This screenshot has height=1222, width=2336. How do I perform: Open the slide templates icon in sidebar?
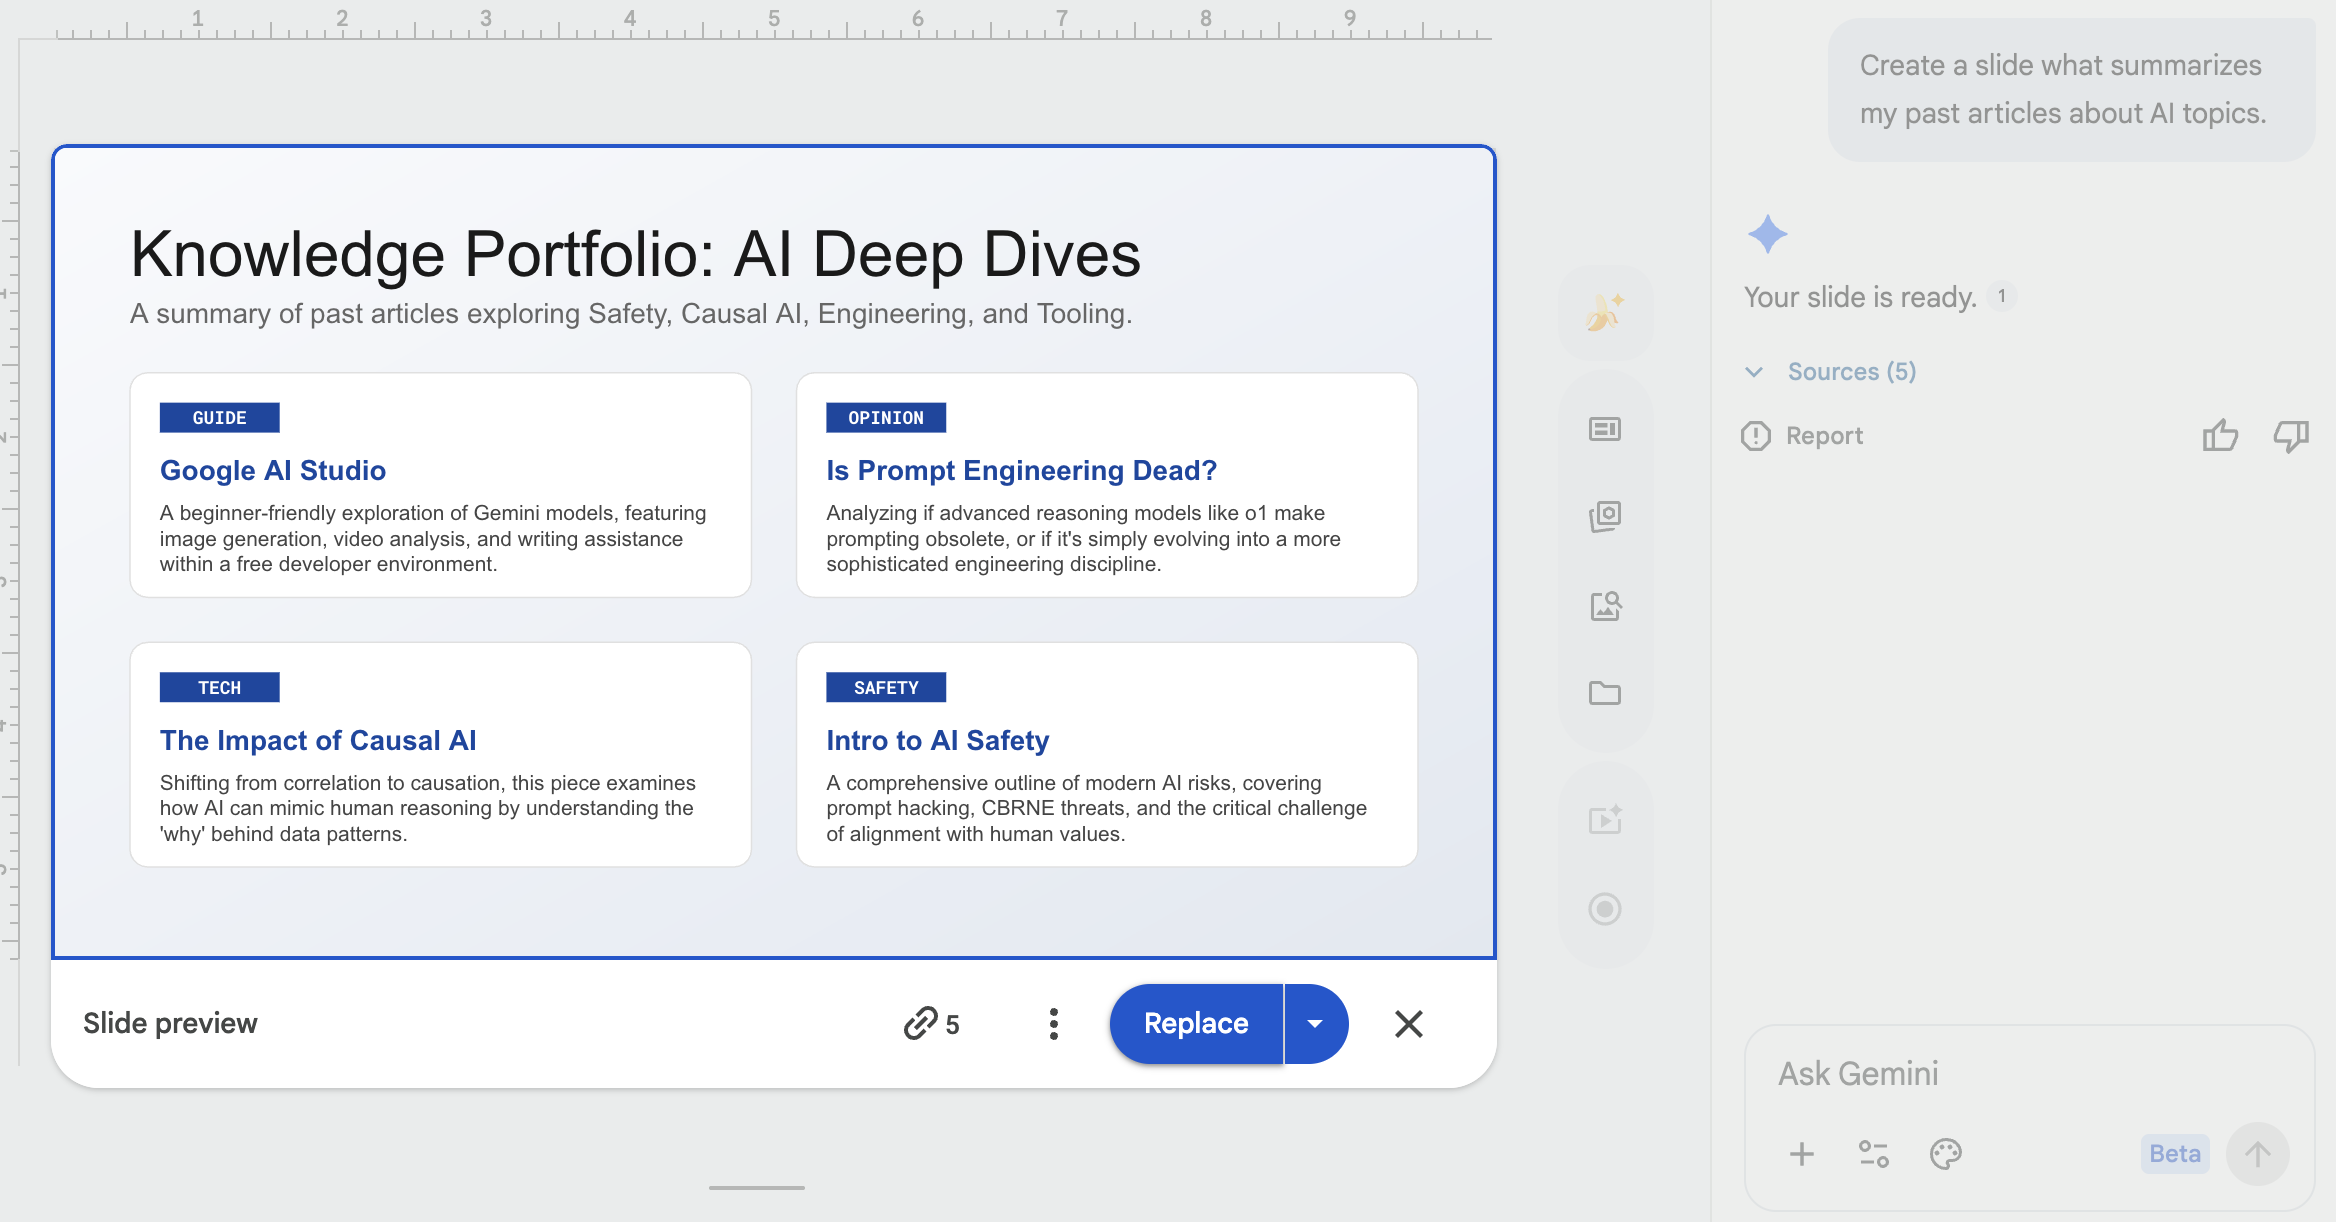[x=1605, y=430]
